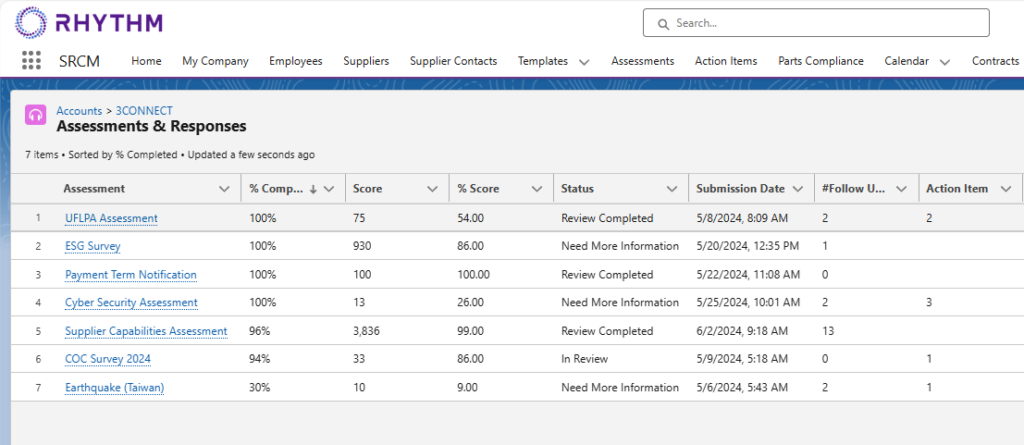This screenshot has height=445, width=1024.
Task: Open the Submission Date column dropdown
Action: [797, 189]
